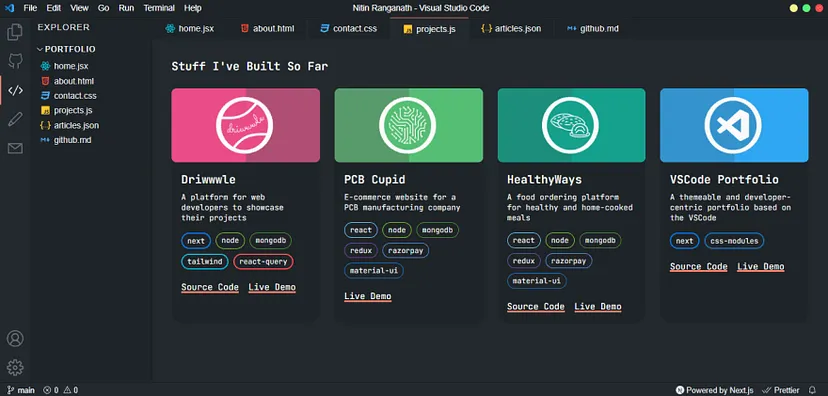Open the settings gear icon
The width and height of the screenshot is (828, 396).
coord(15,367)
